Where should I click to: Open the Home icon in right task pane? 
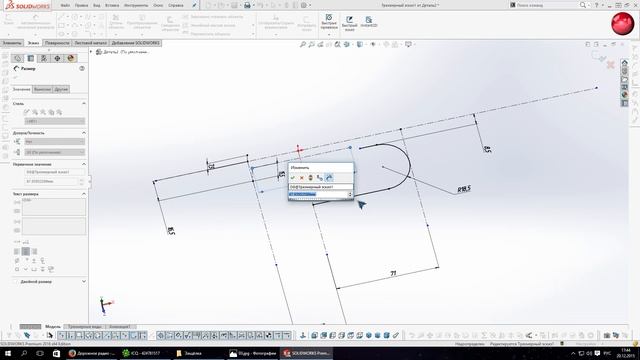click(x=624, y=63)
